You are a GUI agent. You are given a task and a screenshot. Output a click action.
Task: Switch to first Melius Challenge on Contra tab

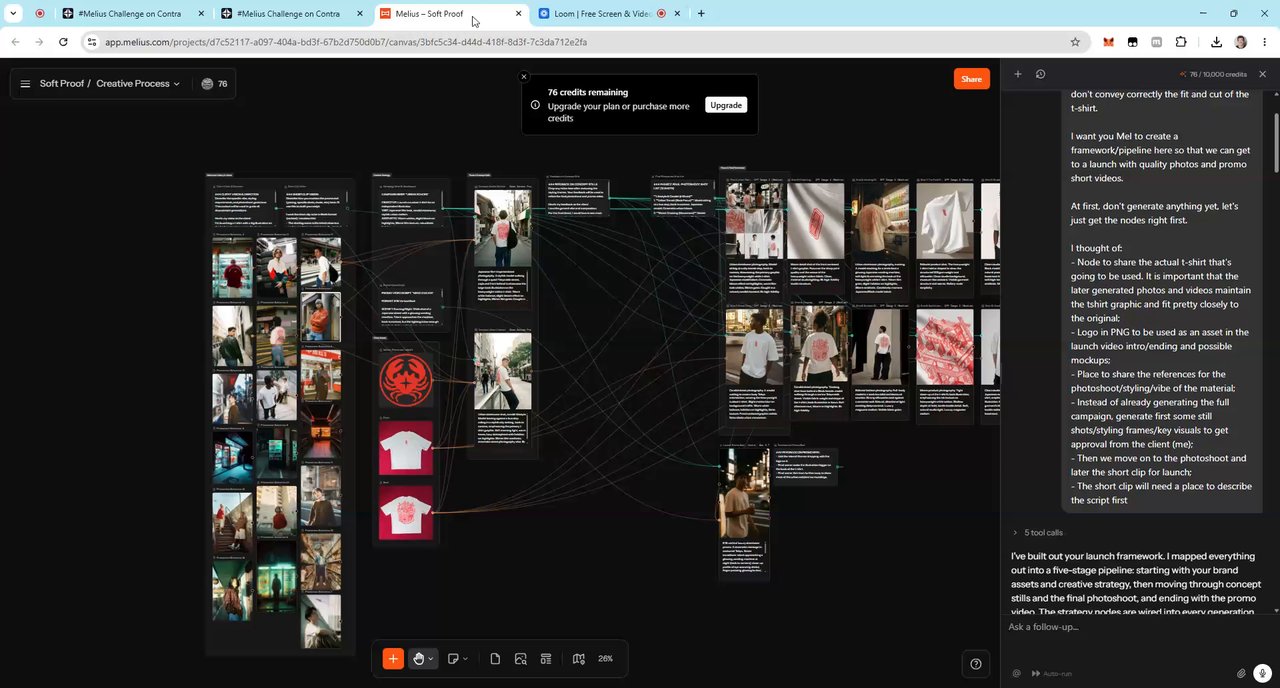click(x=133, y=14)
